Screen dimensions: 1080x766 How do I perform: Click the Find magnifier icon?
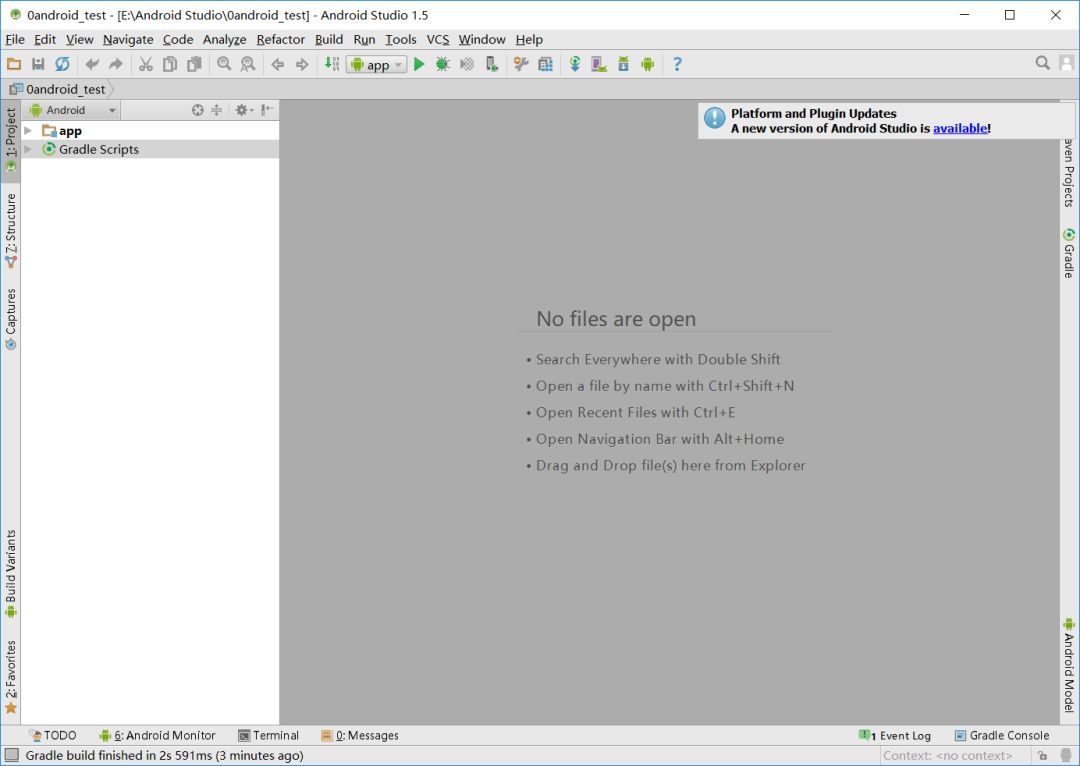click(x=224, y=64)
